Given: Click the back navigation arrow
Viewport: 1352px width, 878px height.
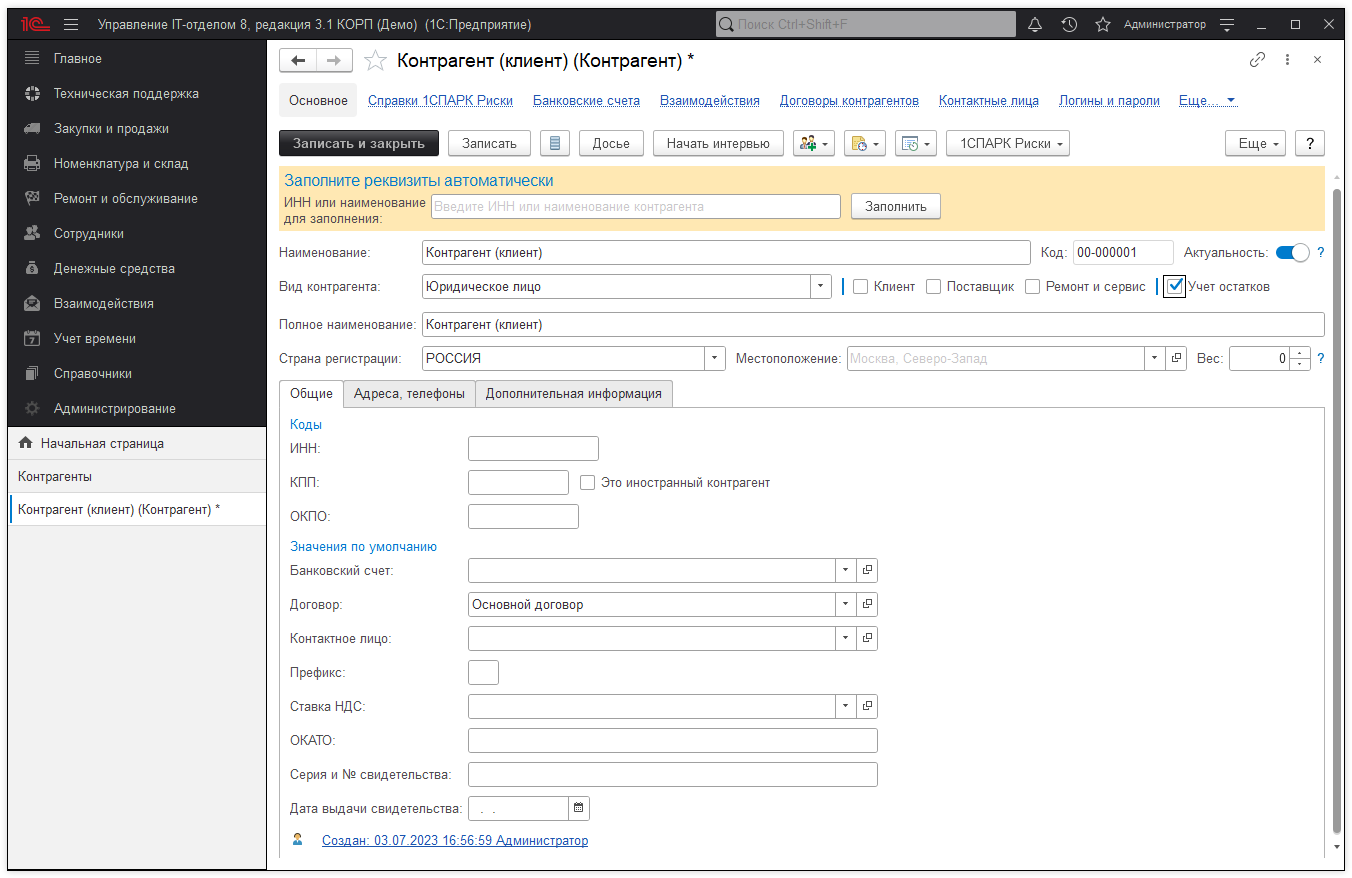Looking at the screenshot, I should [298, 61].
